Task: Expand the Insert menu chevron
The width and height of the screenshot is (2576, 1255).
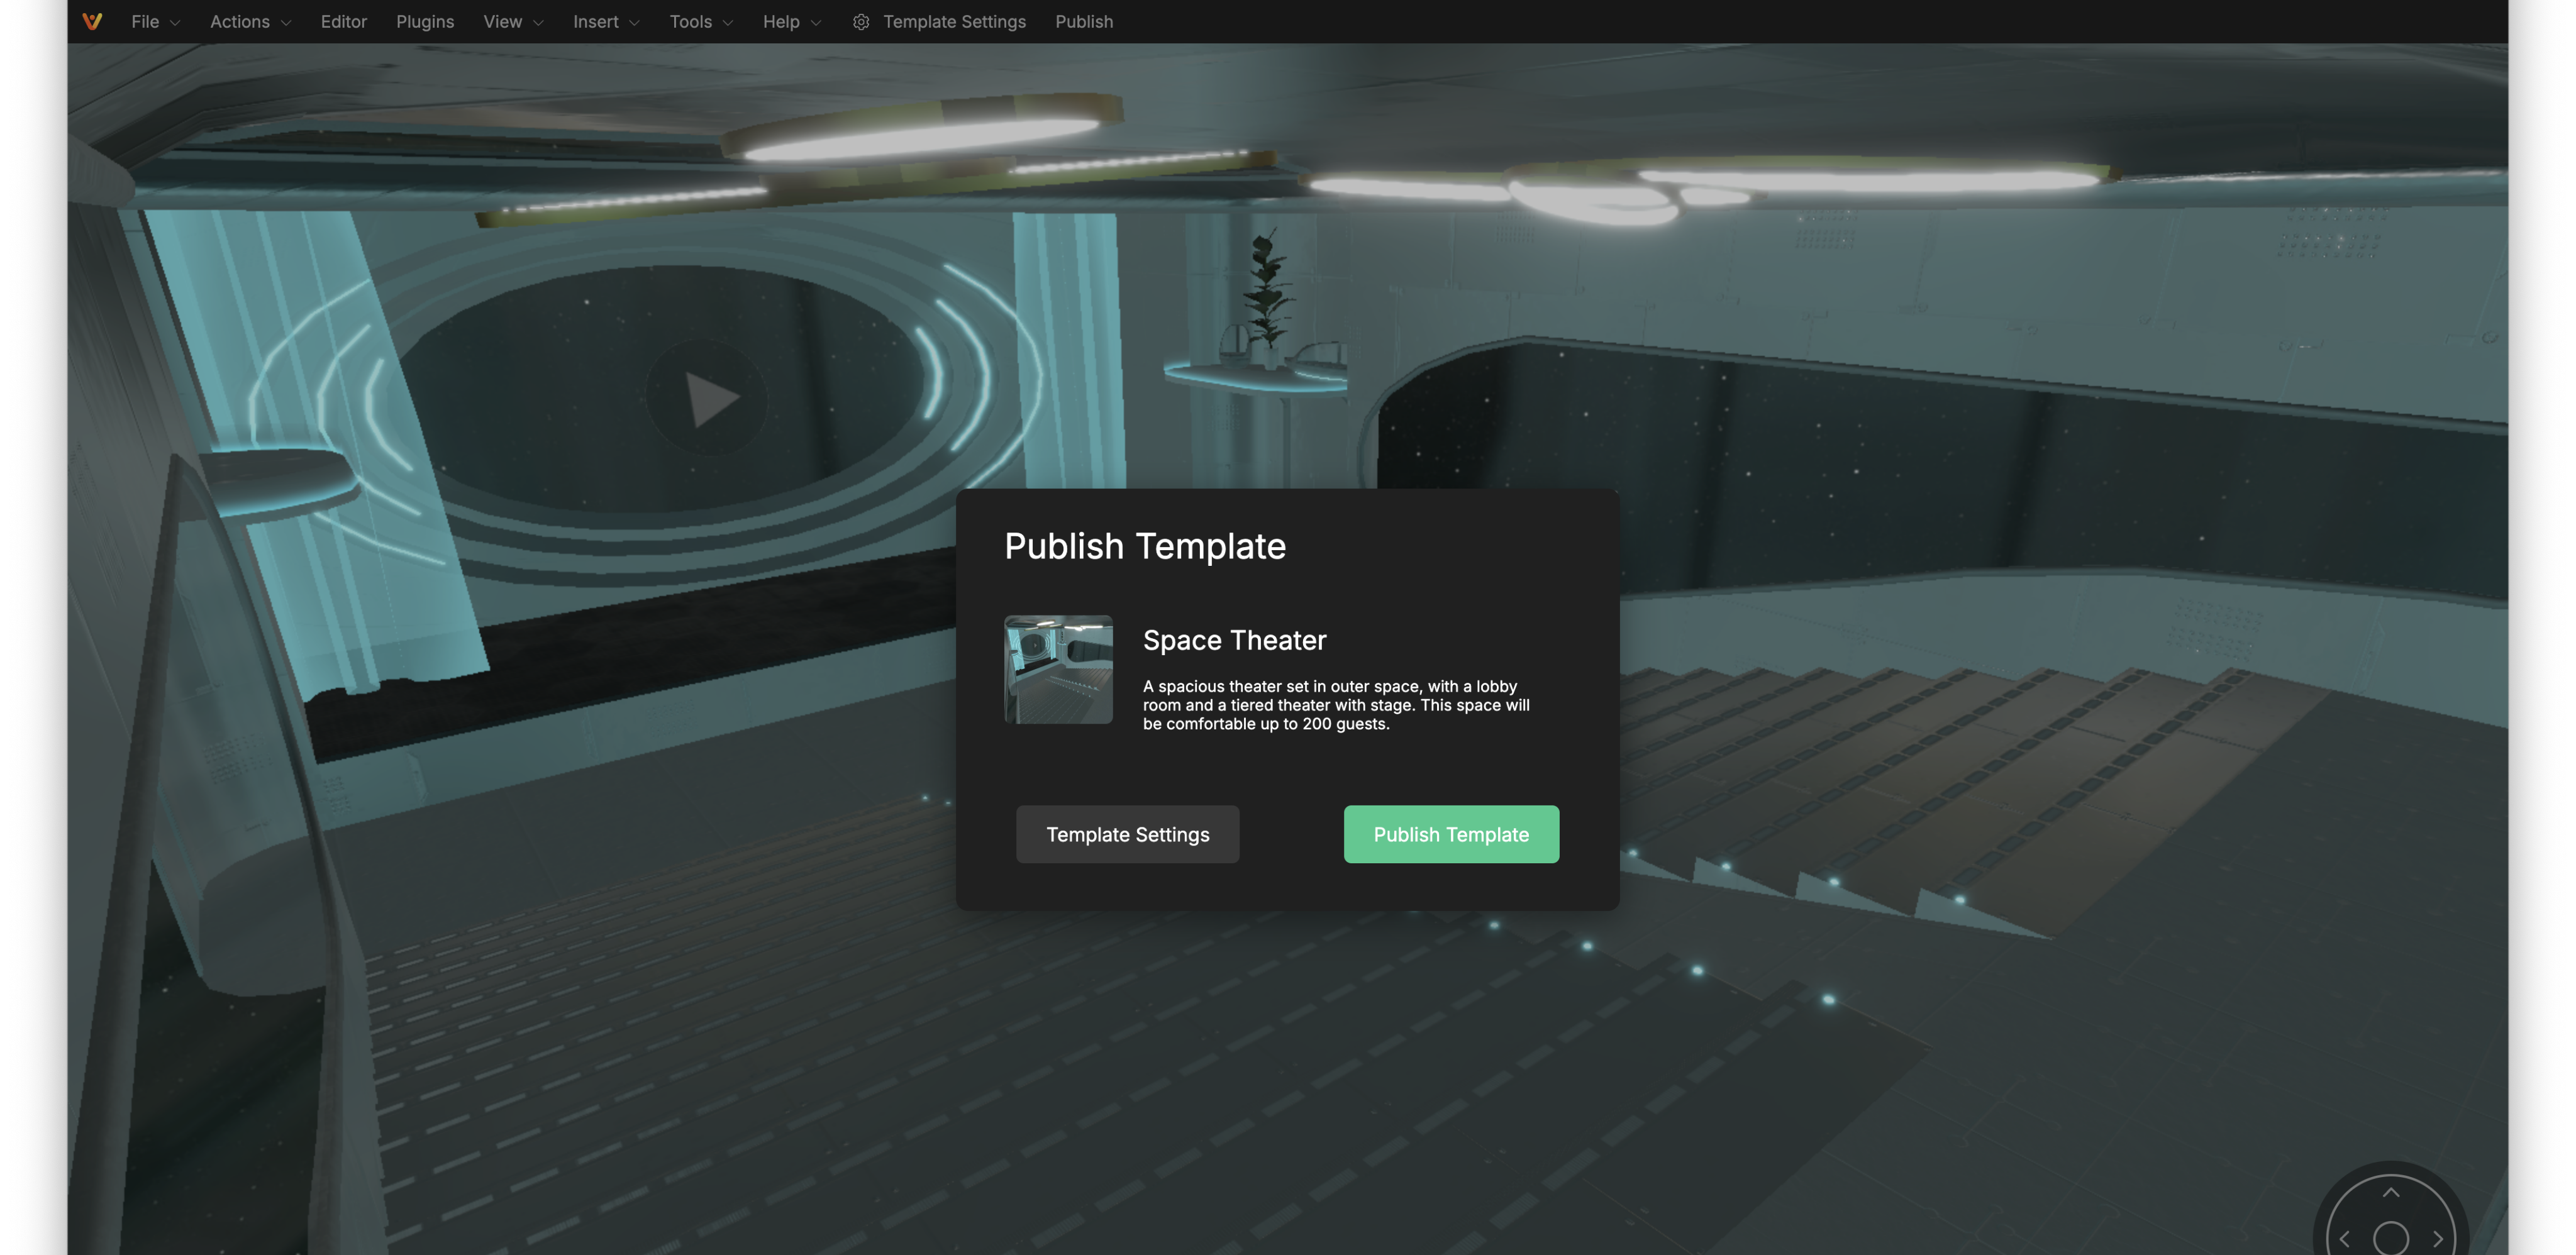Action: pyautogui.click(x=634, y=22)
